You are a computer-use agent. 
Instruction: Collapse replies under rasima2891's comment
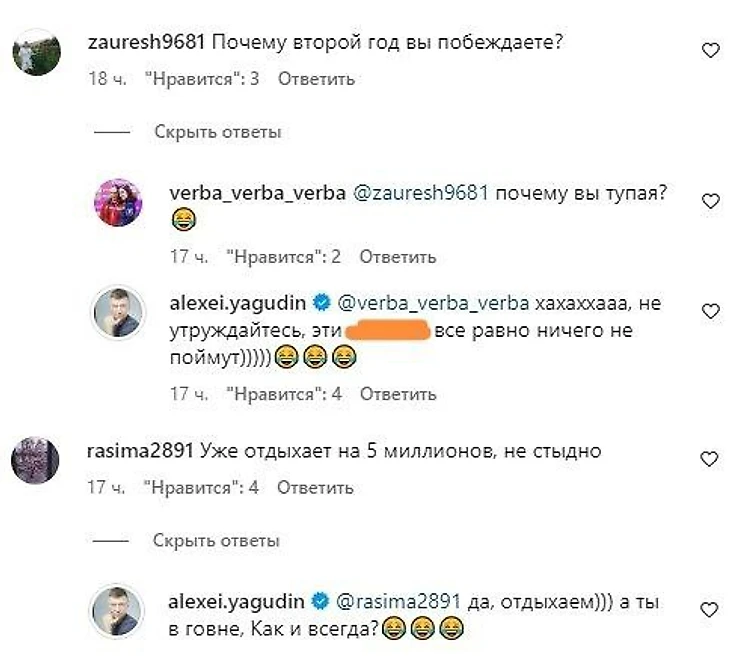click(216, 541)
